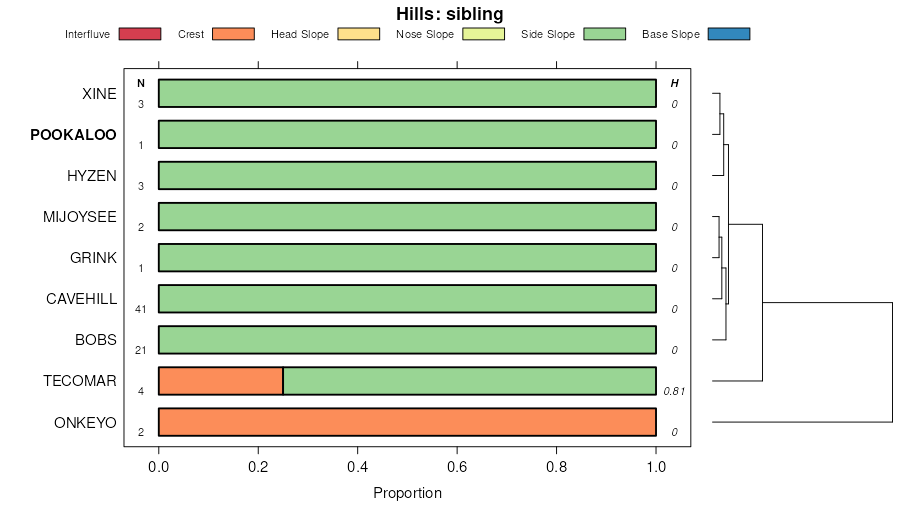Select the ONKEYO orange bar
The height and width of the screenshot is (520, 900).
[x=407, y=422]
